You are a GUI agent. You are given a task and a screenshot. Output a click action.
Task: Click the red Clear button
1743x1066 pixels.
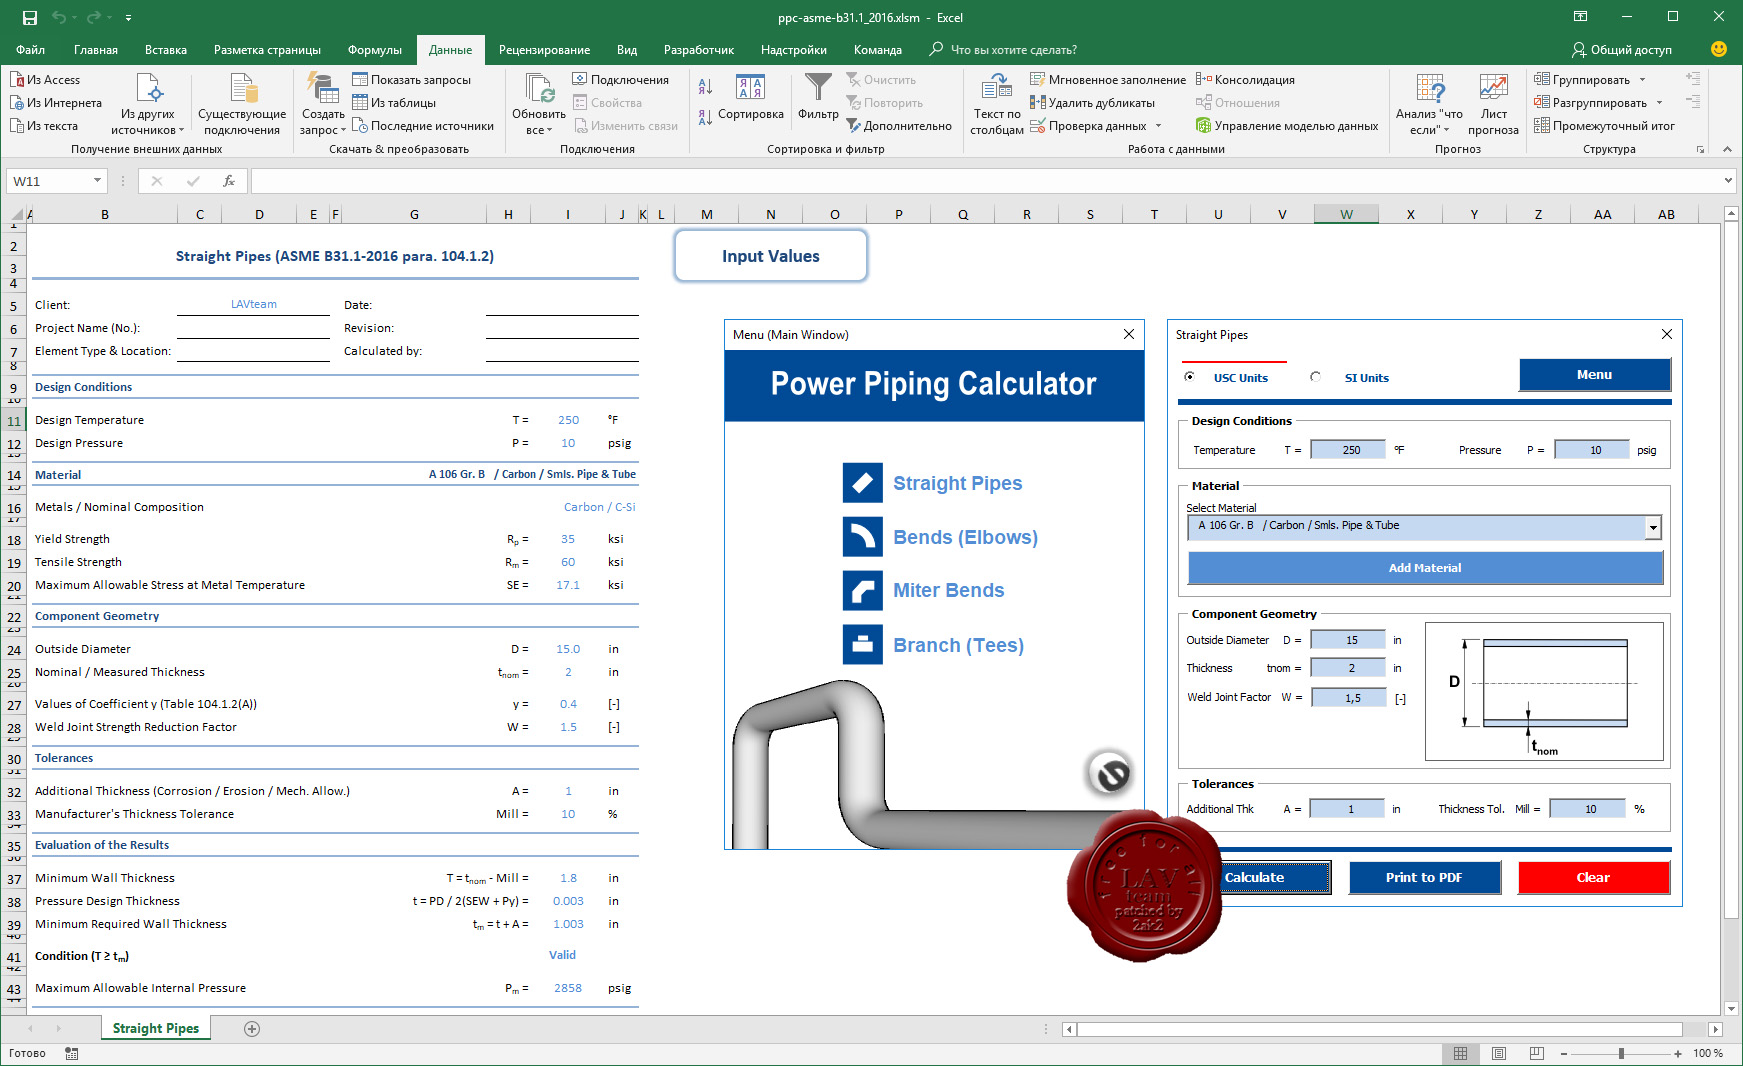1593,878
